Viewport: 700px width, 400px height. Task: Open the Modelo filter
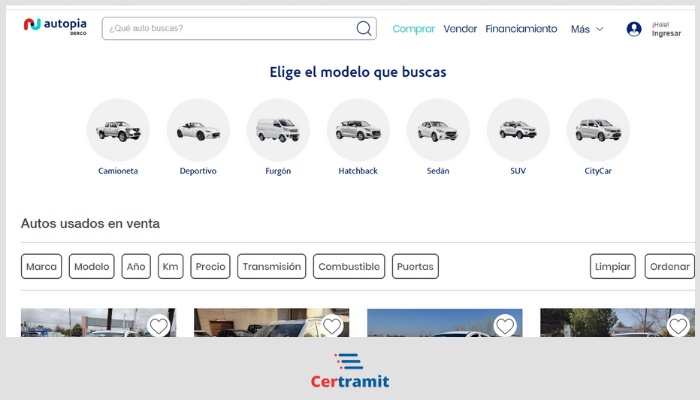[x=92, y=267]
